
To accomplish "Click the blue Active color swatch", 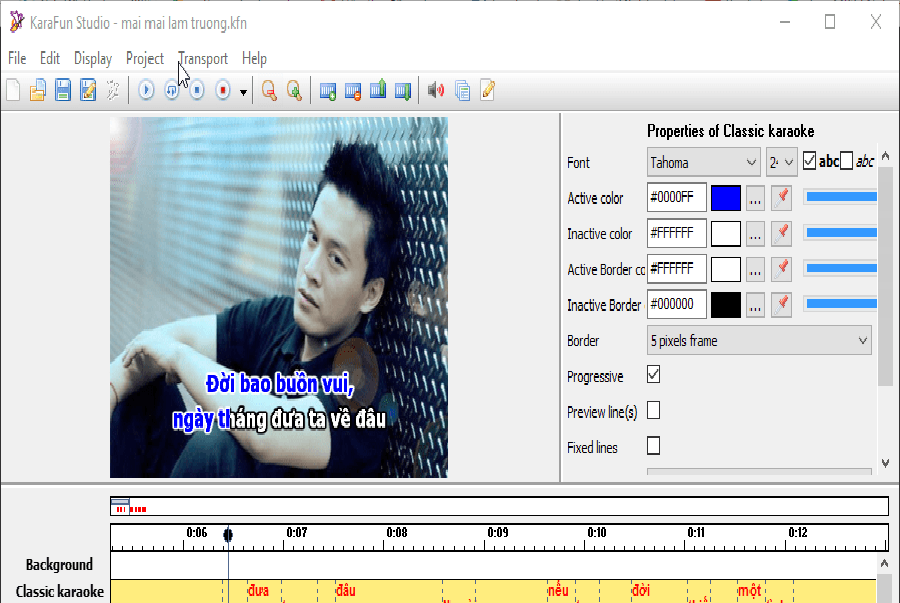I will coord(726,198).
